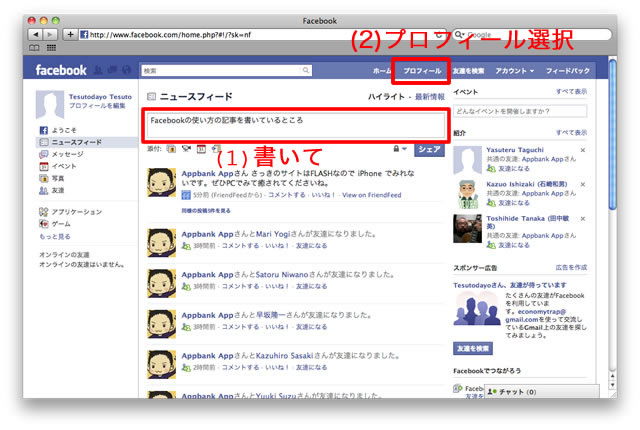Attach a link using the link icon
This screenshot has height=430, width=640.
(216, 149)
